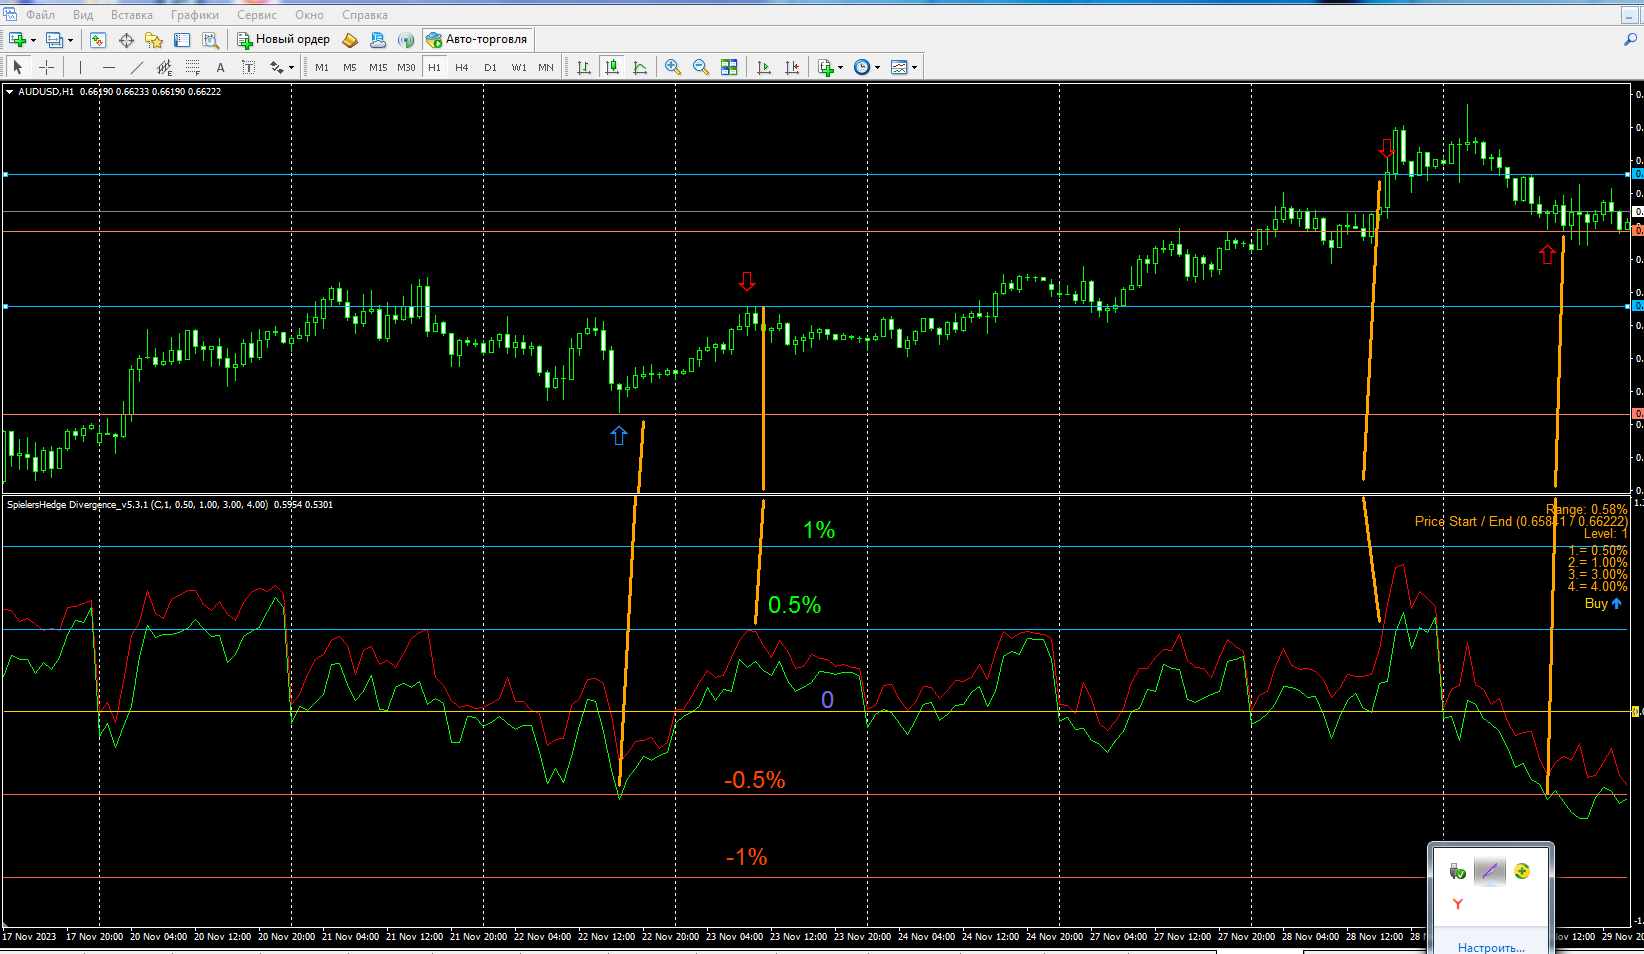Viewport: 1644px width, 954px height.
Task: Open the Market Watch window icon
Action: coord(98,40)
